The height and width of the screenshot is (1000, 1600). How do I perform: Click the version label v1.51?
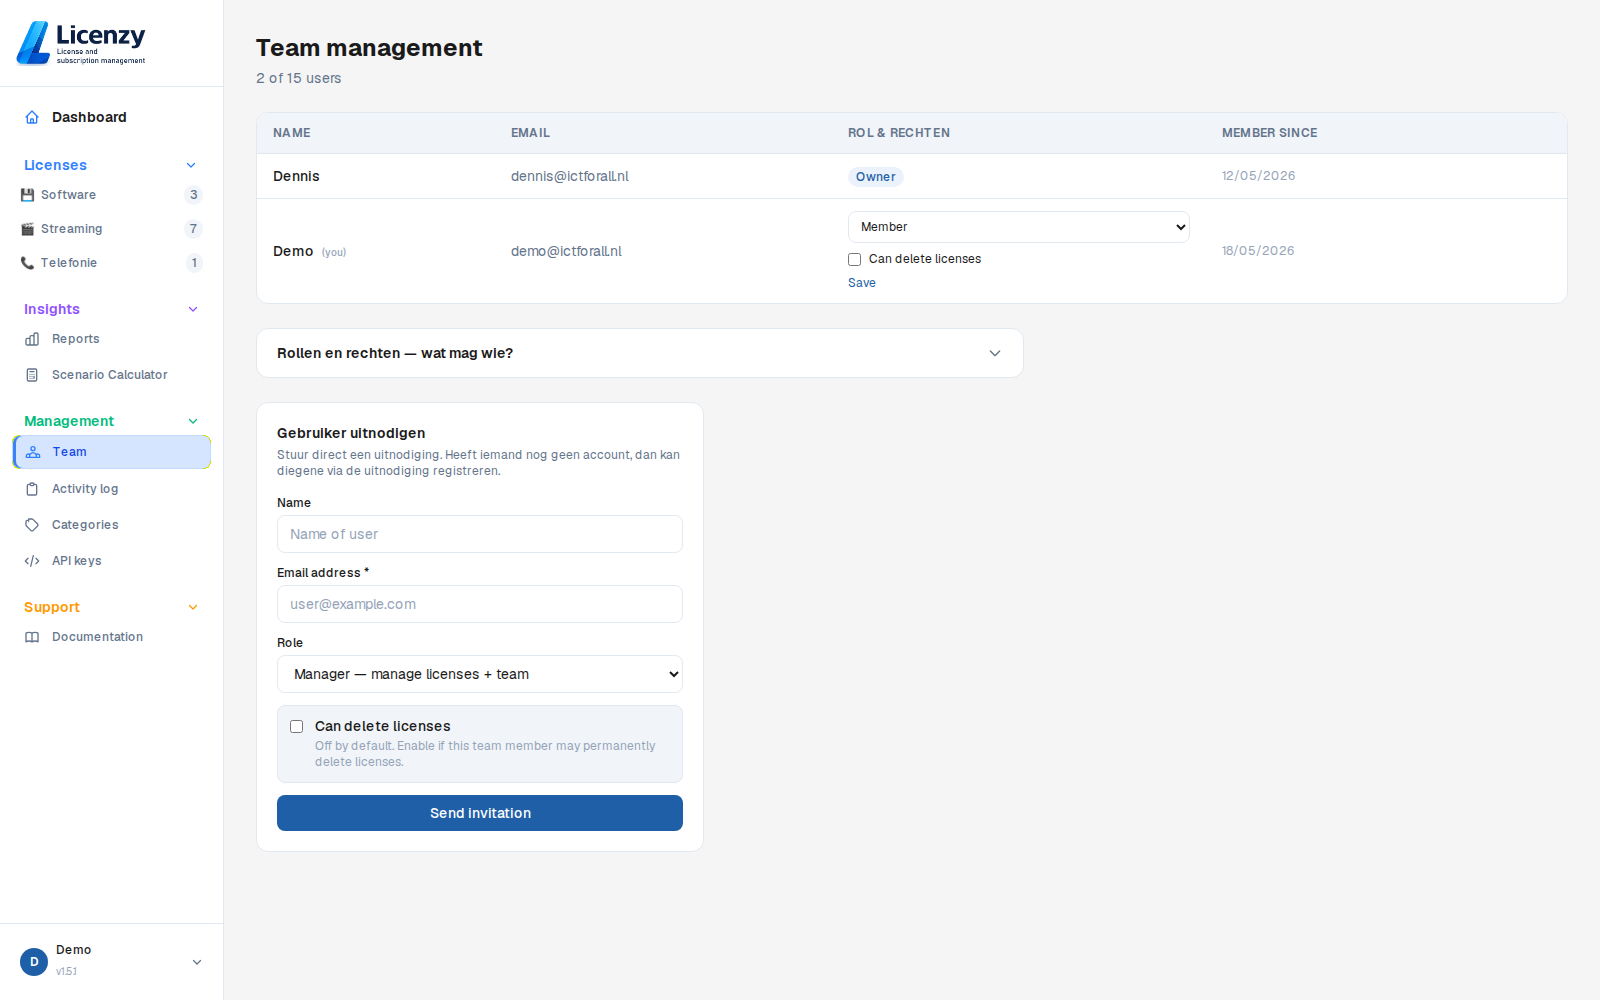[x=66, y=971]
